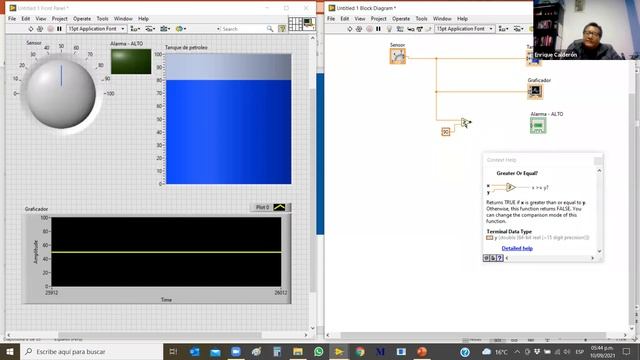Click the Alarma - ALTO terminal in Block Diagram
The height and width of the screenshot is (360, 640).
coord(538,125)
